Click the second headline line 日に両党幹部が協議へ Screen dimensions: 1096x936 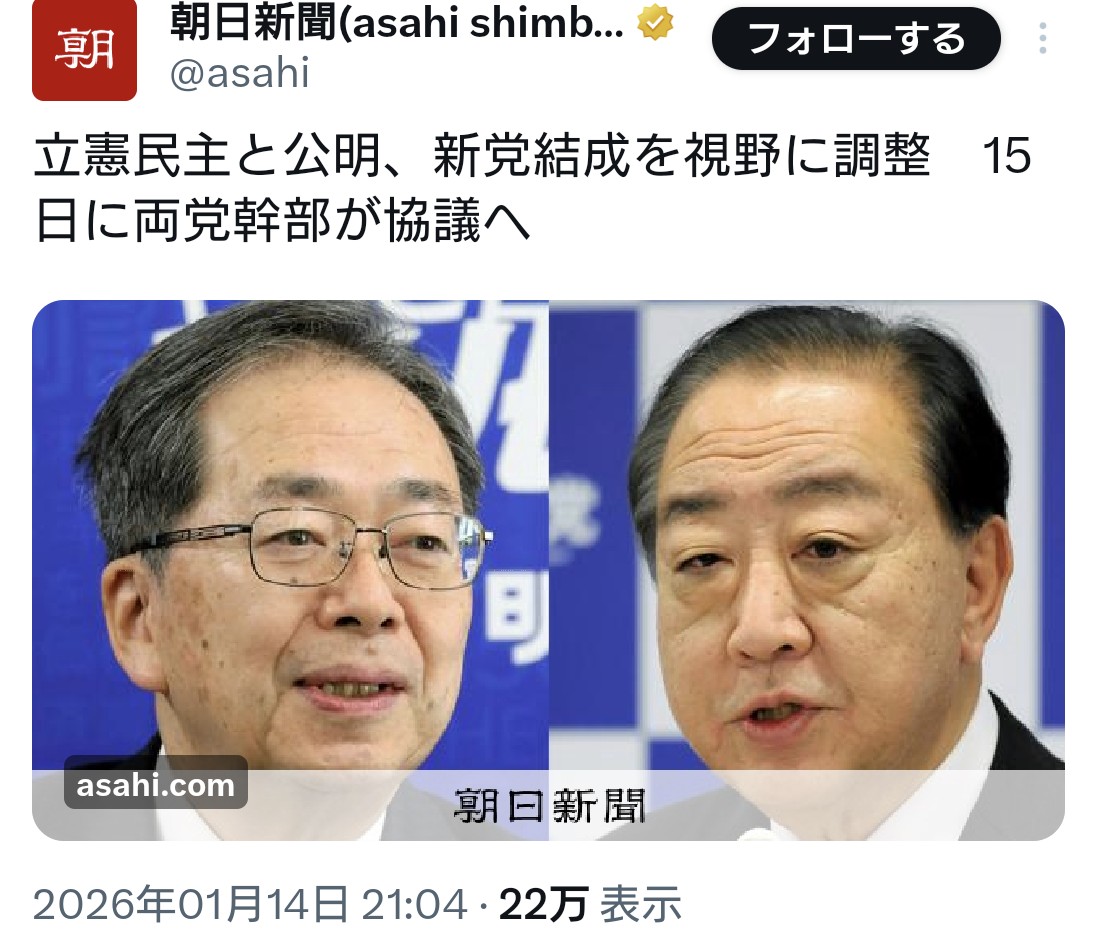[x=282, y=222]
